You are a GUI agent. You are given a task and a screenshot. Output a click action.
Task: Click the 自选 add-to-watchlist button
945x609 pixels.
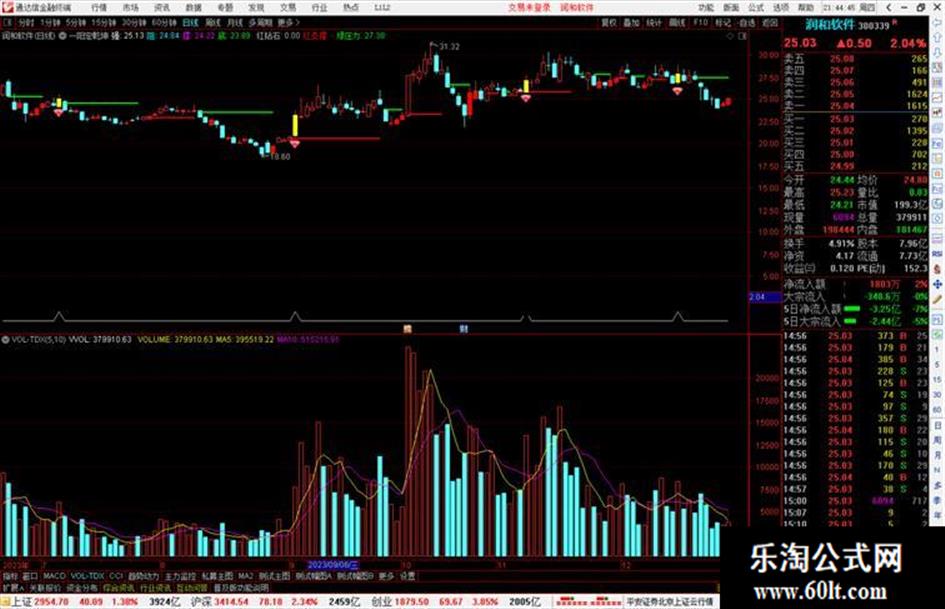[x=746, y=22]
